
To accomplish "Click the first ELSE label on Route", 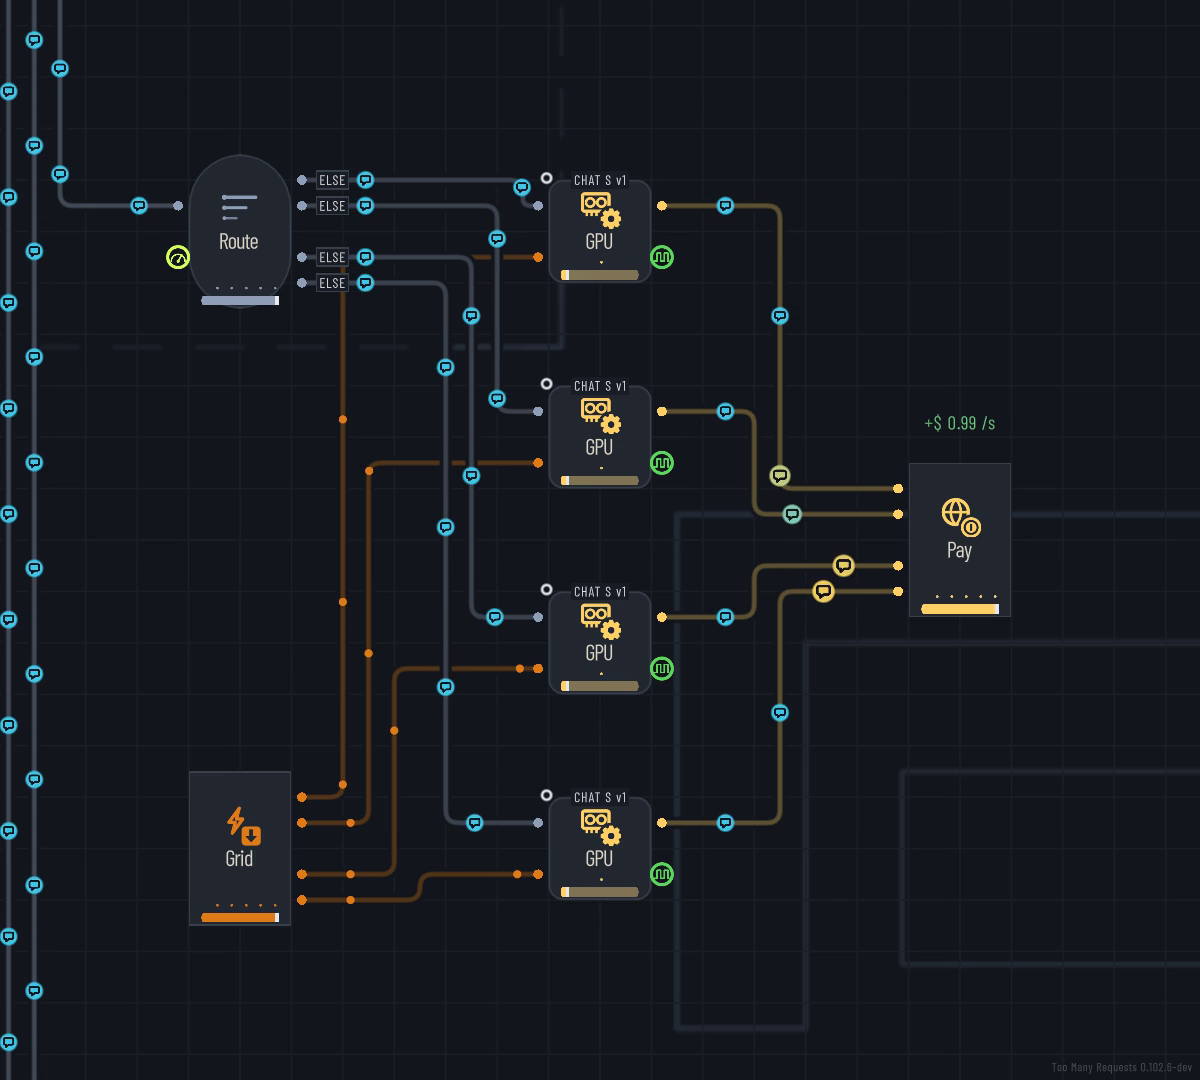I will [x=332, y=180].
